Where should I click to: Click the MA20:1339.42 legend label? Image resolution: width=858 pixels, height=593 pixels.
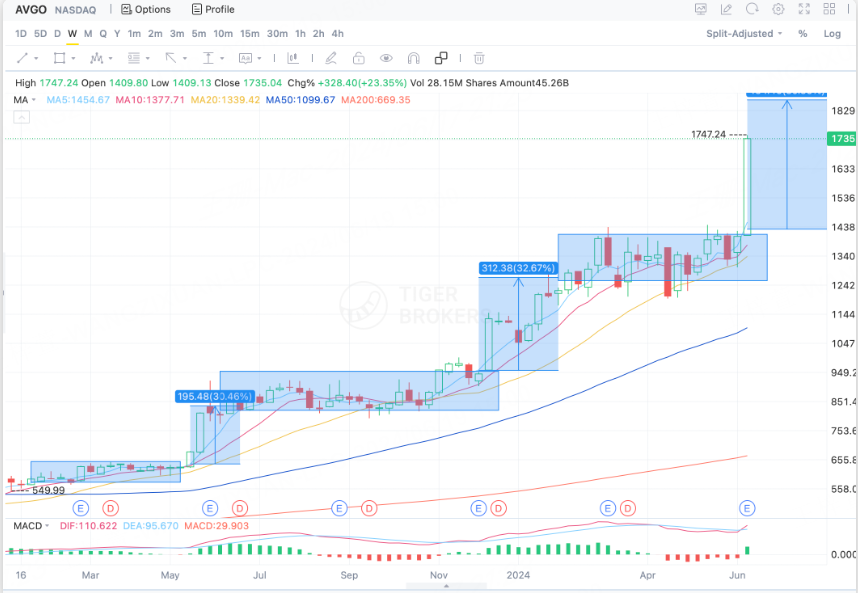[x=225, y=100]
